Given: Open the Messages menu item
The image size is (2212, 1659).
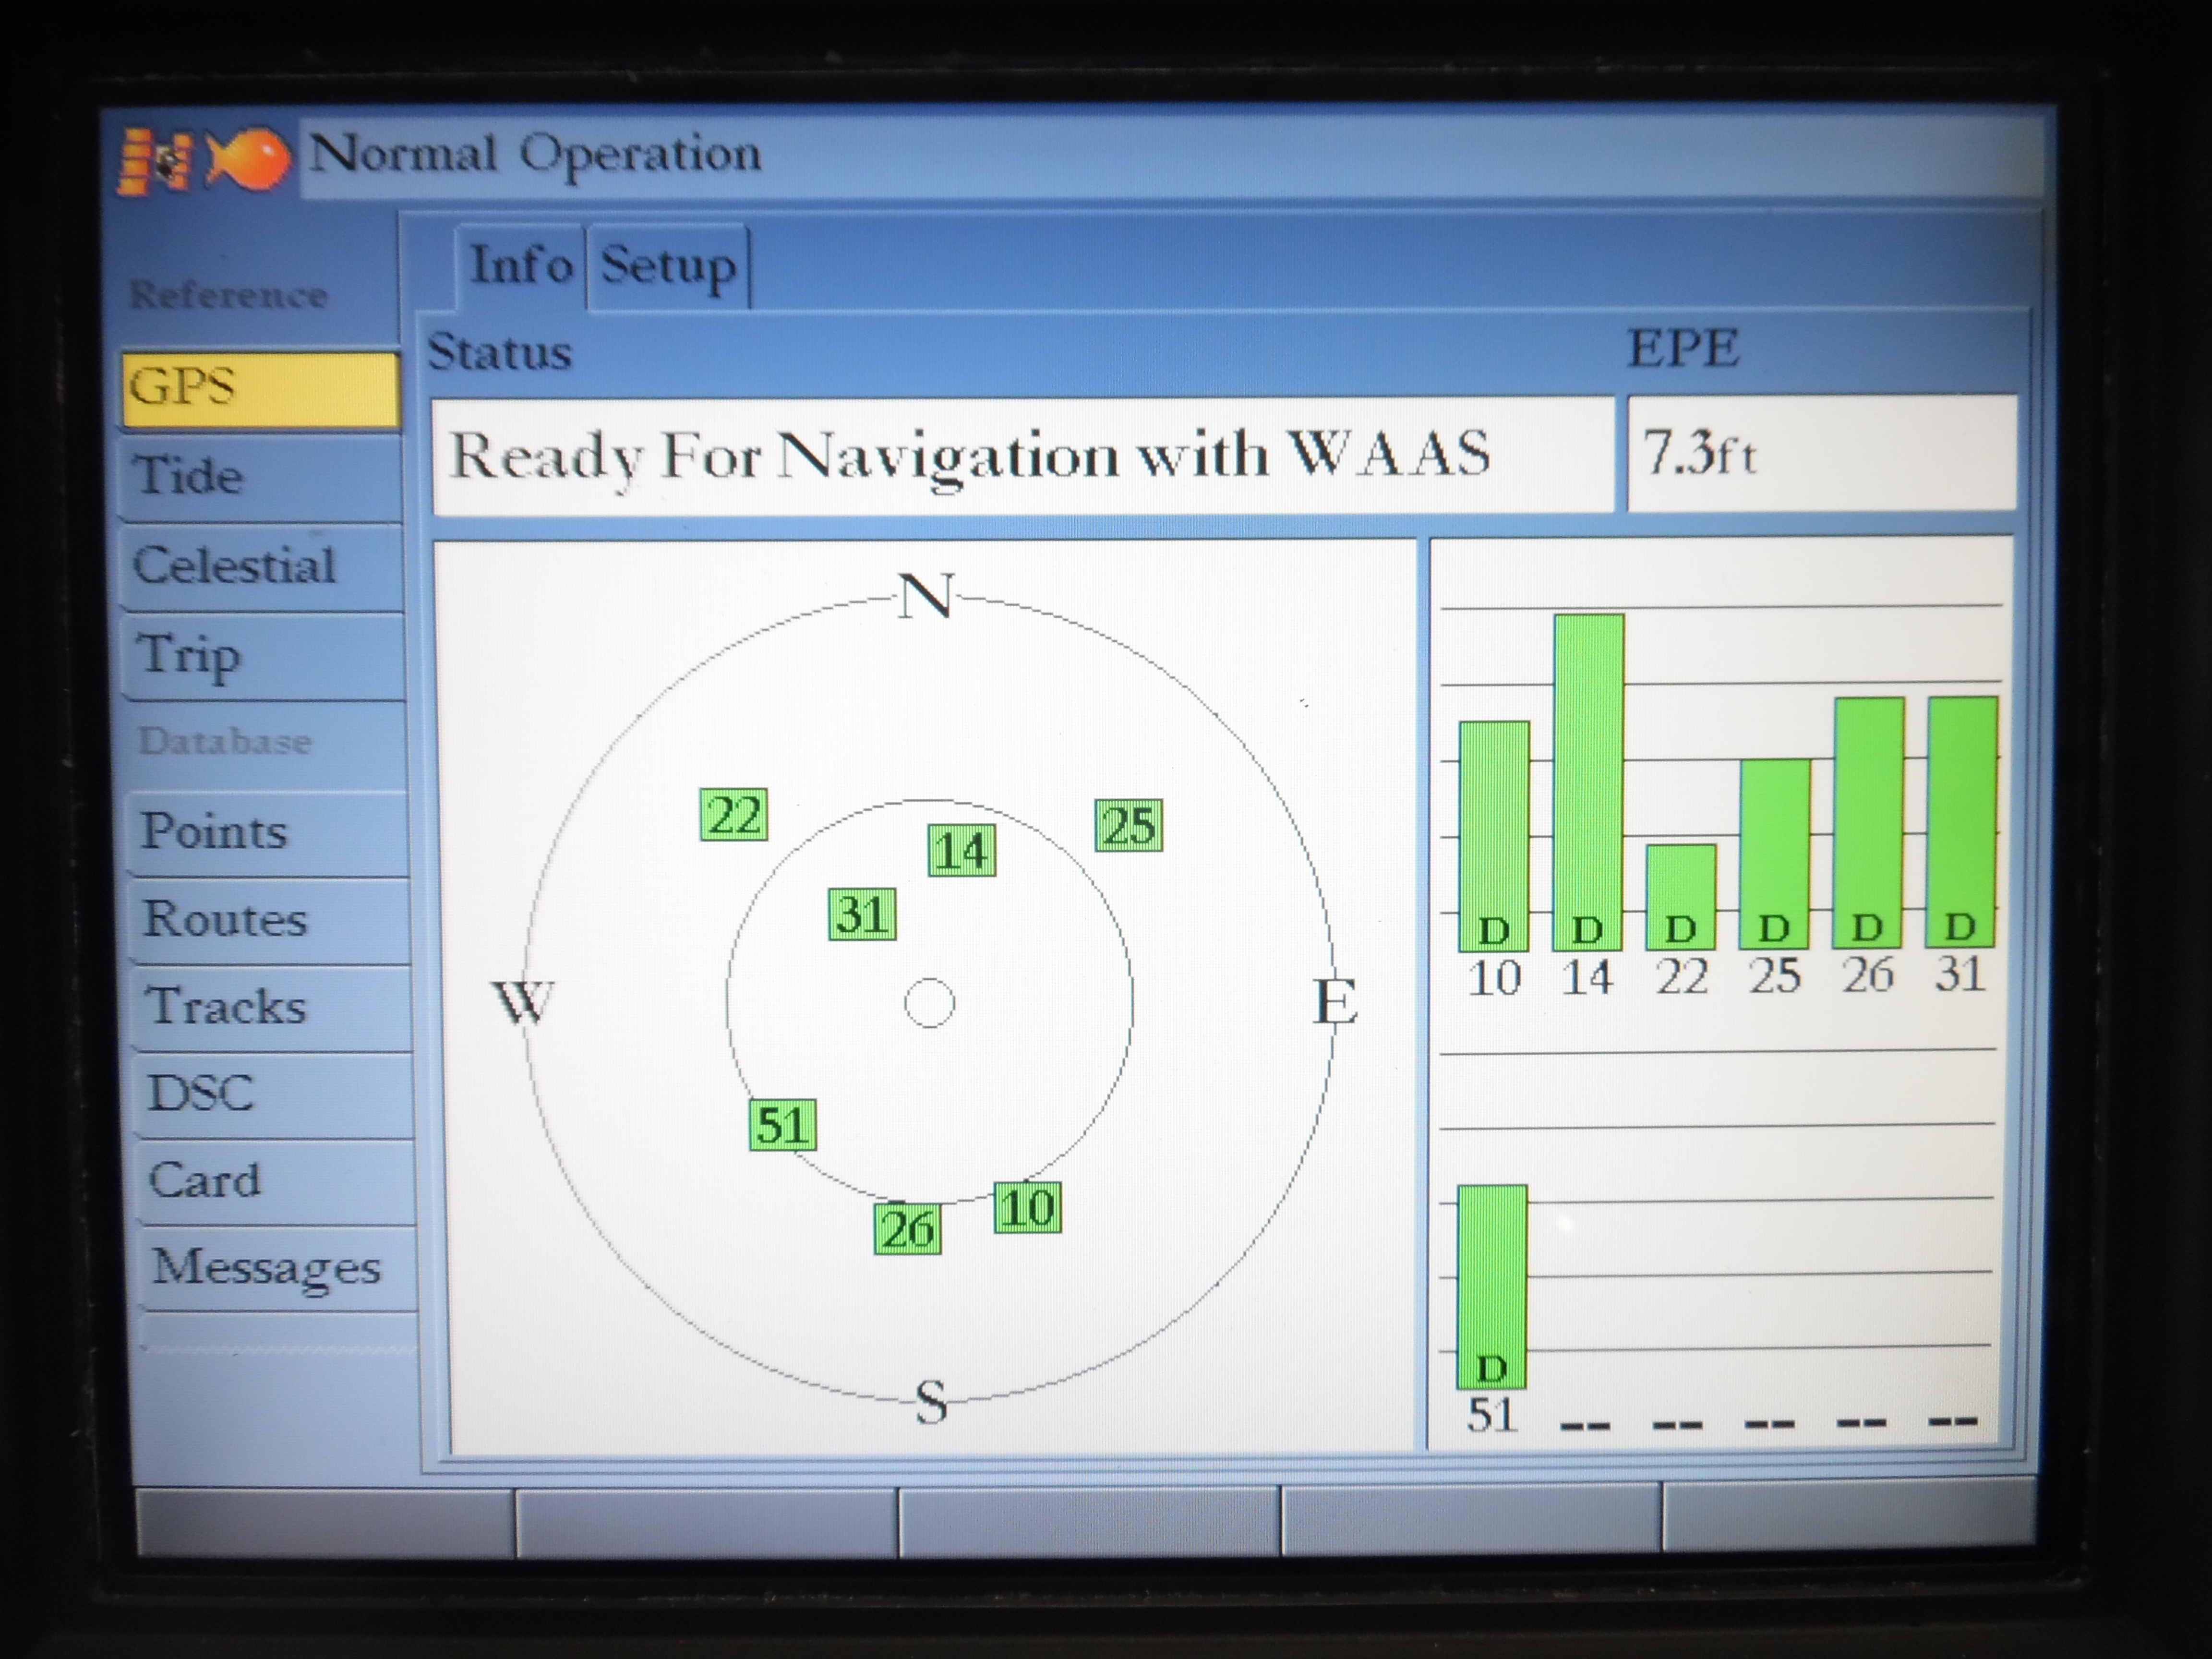Looking at the screenshot, I should click(278, 1268).
